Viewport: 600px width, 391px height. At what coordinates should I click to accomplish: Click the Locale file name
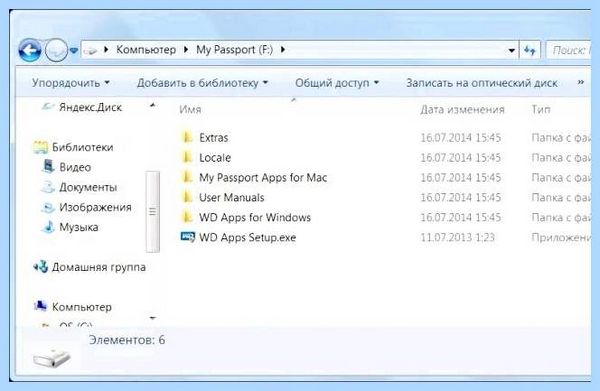pyautogui.click(x=215, y=157)
